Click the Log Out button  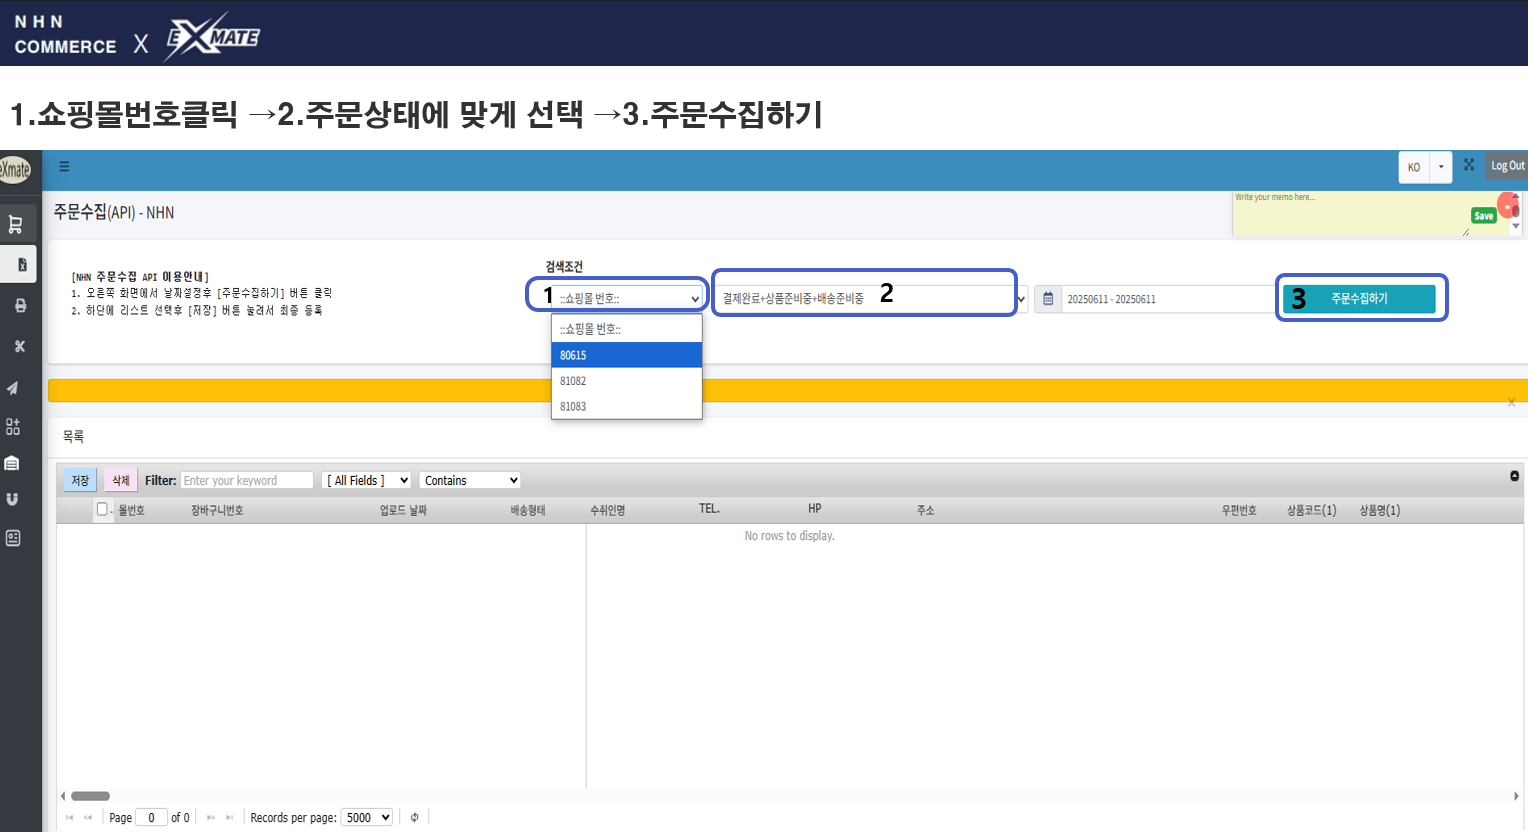[x=1507, y=166]
